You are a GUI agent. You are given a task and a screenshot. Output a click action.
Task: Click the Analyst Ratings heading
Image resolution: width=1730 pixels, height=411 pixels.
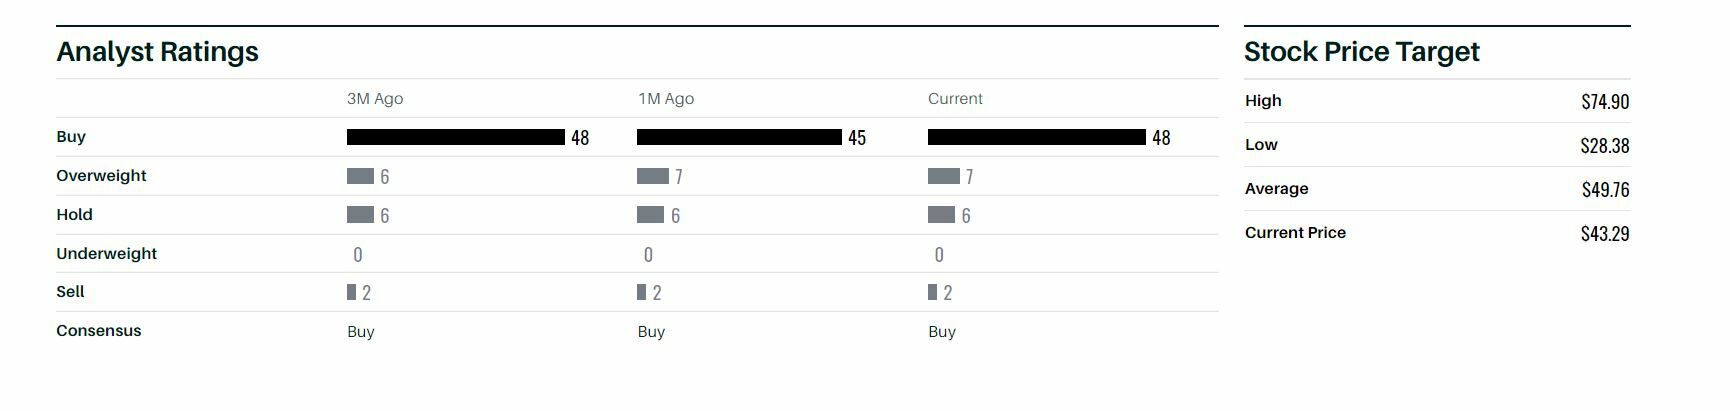point(157,52)
